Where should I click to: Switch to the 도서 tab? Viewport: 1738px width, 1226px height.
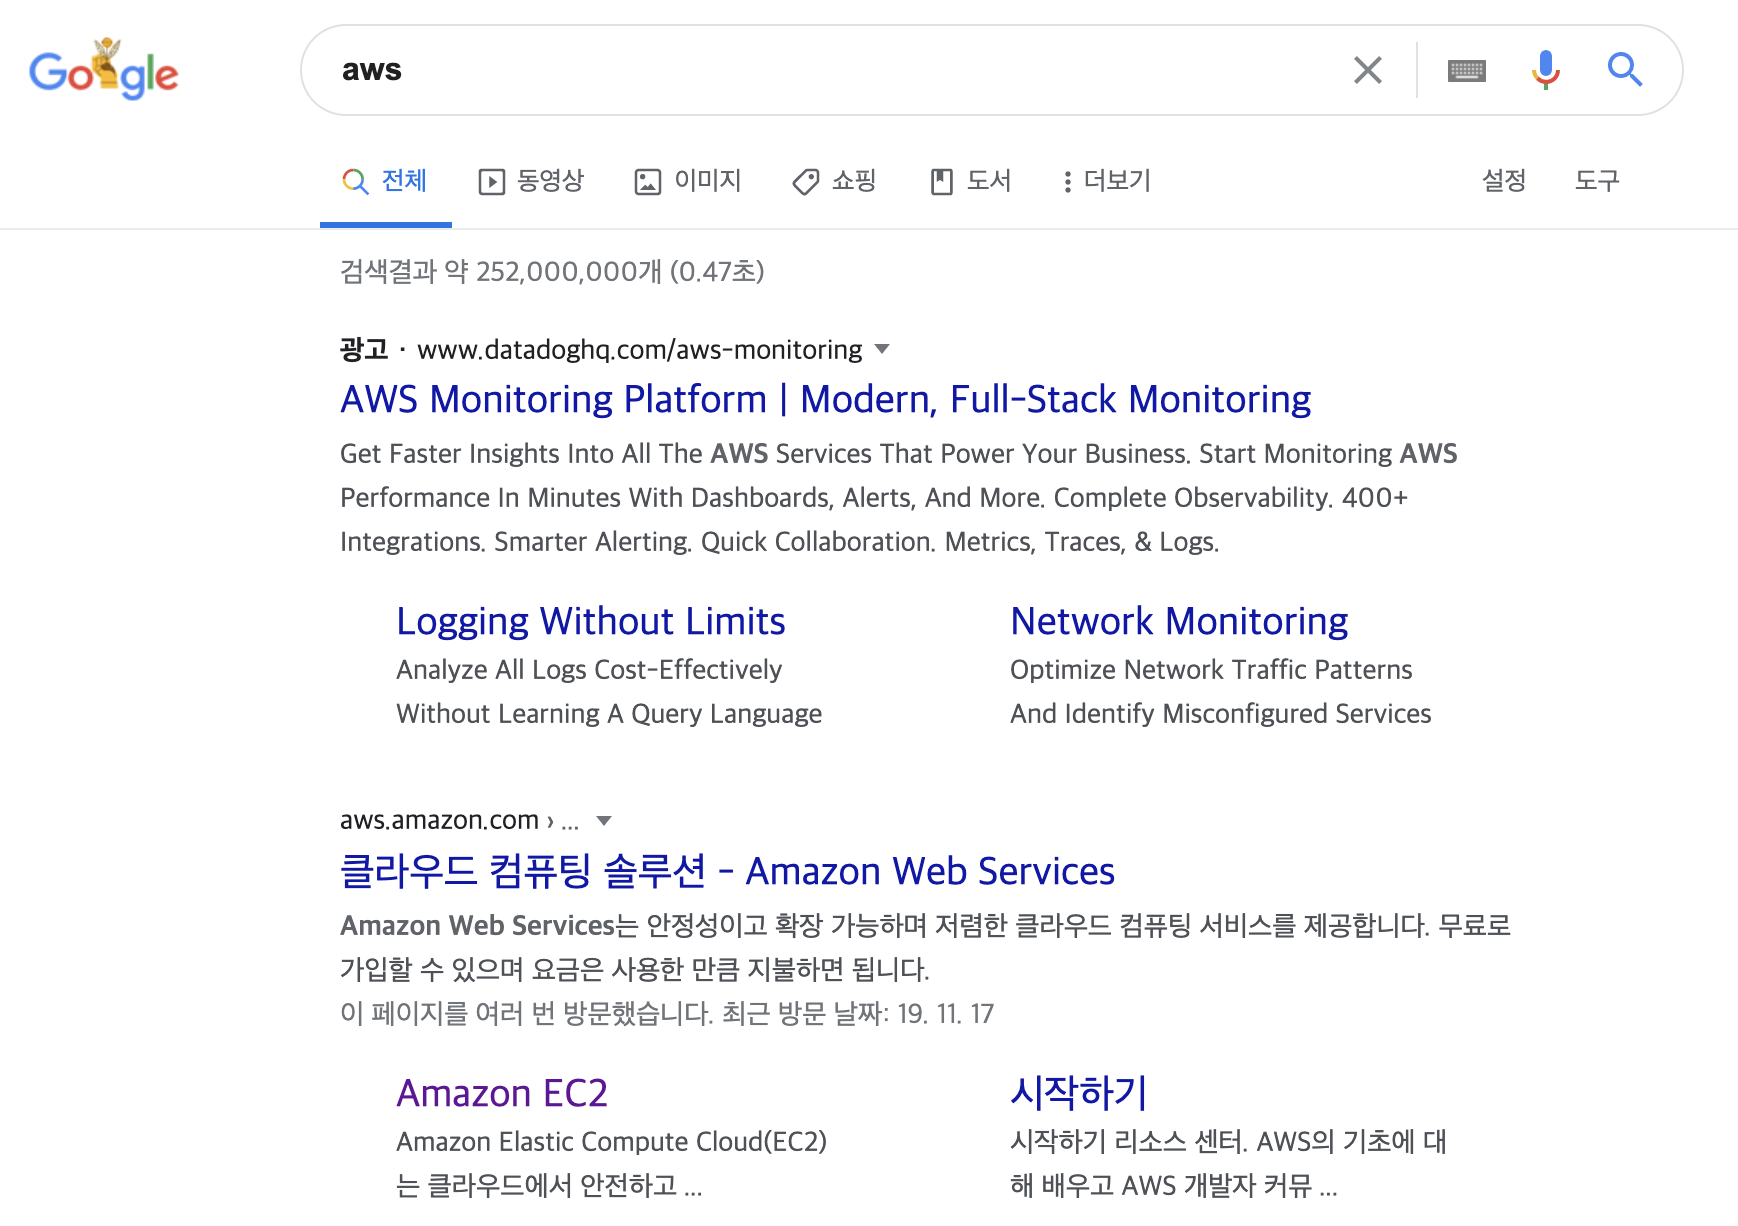971,181
